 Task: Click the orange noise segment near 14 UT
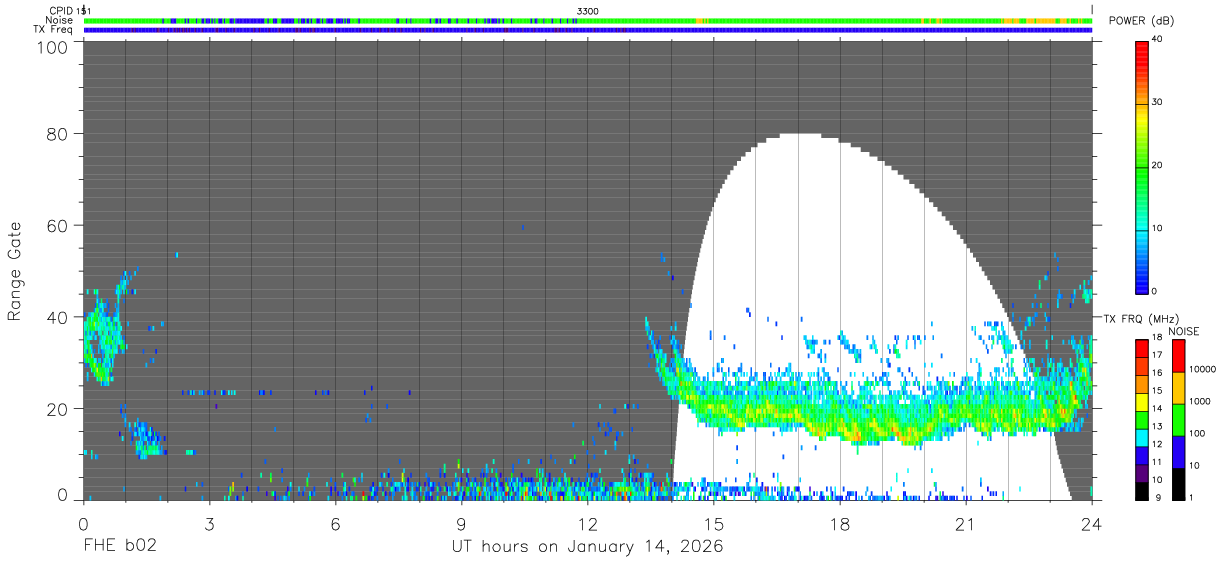click(x=700, y=20)
